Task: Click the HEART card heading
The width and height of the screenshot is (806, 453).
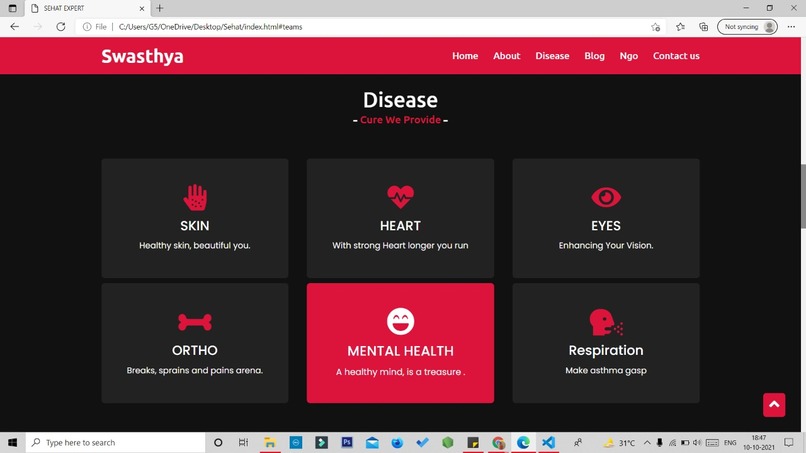Action: 400,226
